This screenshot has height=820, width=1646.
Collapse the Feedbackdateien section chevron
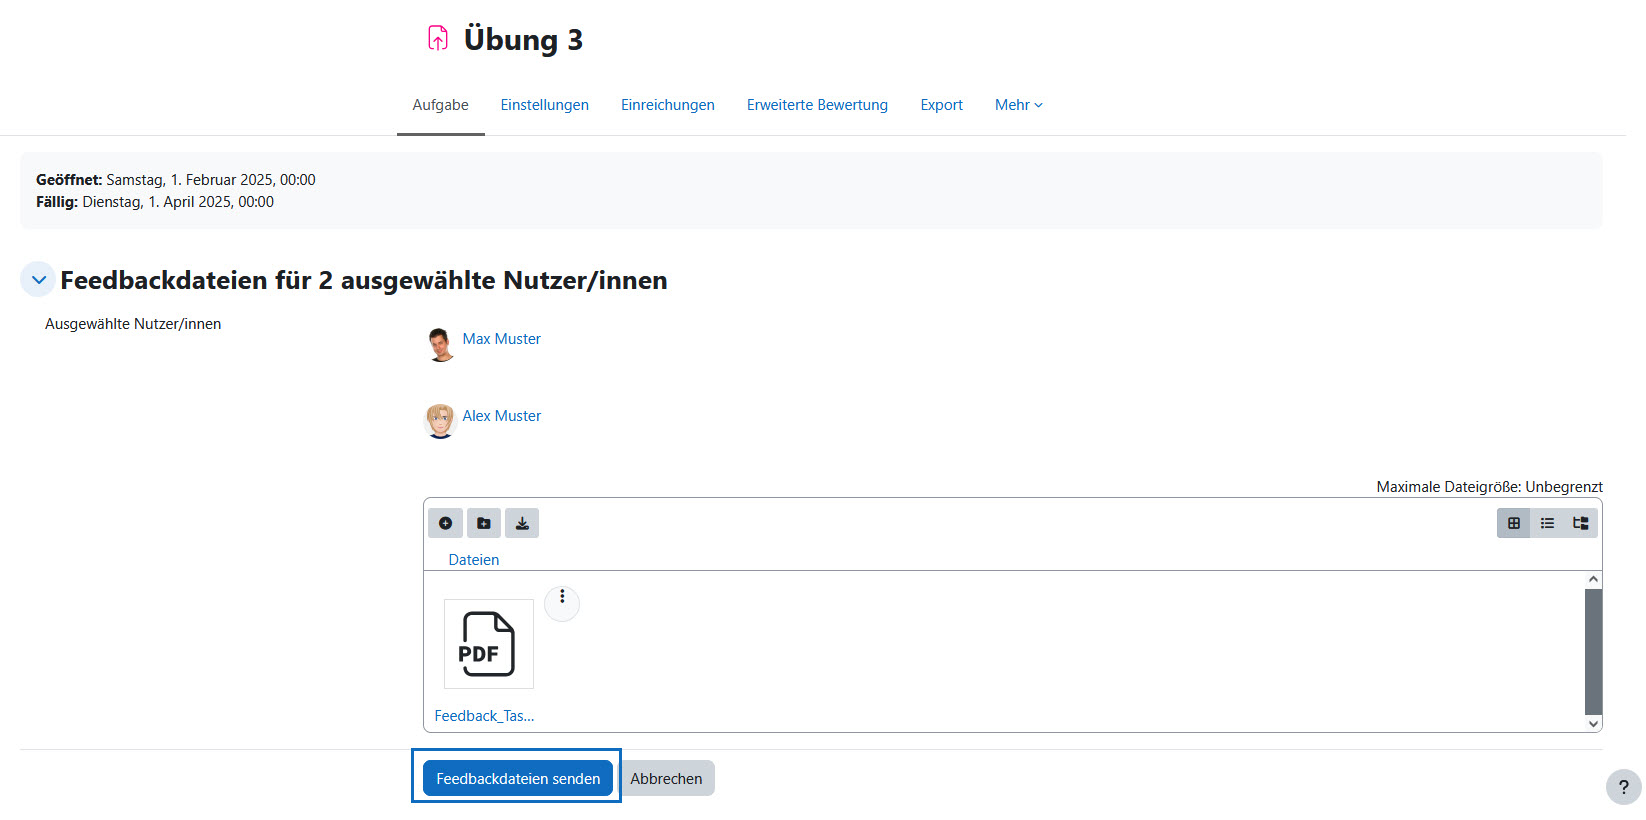click(38, 280)
